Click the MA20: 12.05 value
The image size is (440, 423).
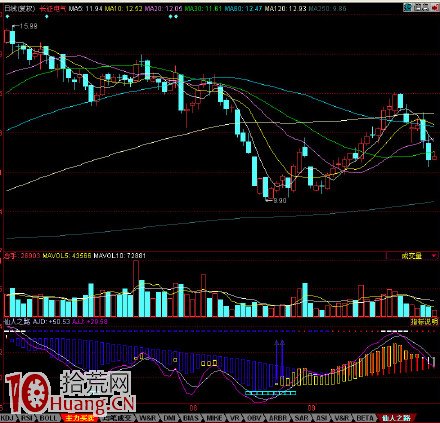163,9
